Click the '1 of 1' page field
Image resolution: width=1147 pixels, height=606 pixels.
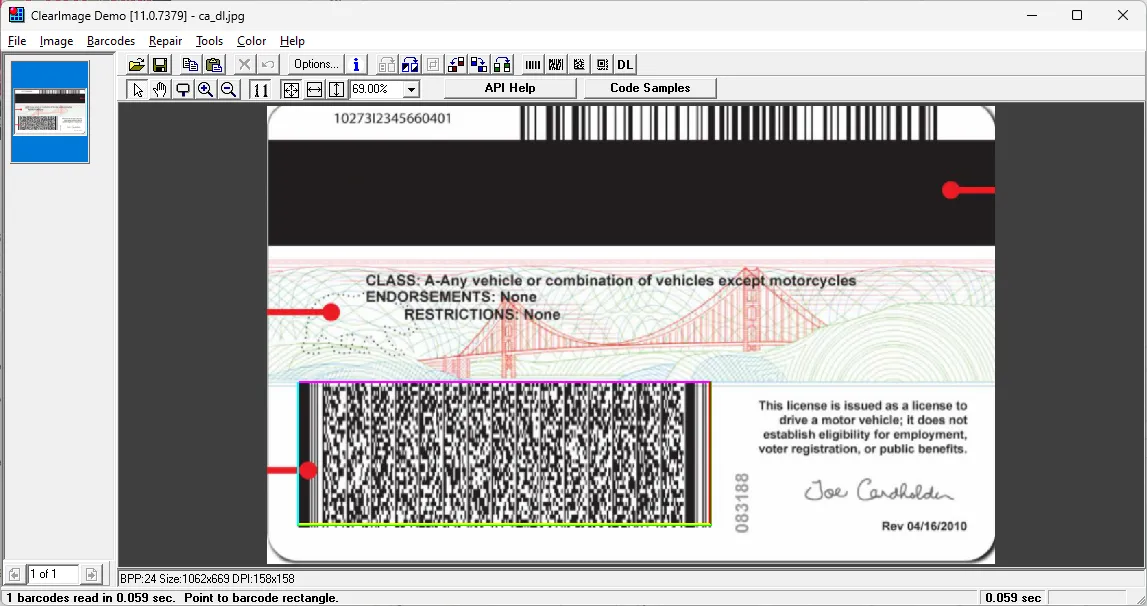(x=53, y=575)
